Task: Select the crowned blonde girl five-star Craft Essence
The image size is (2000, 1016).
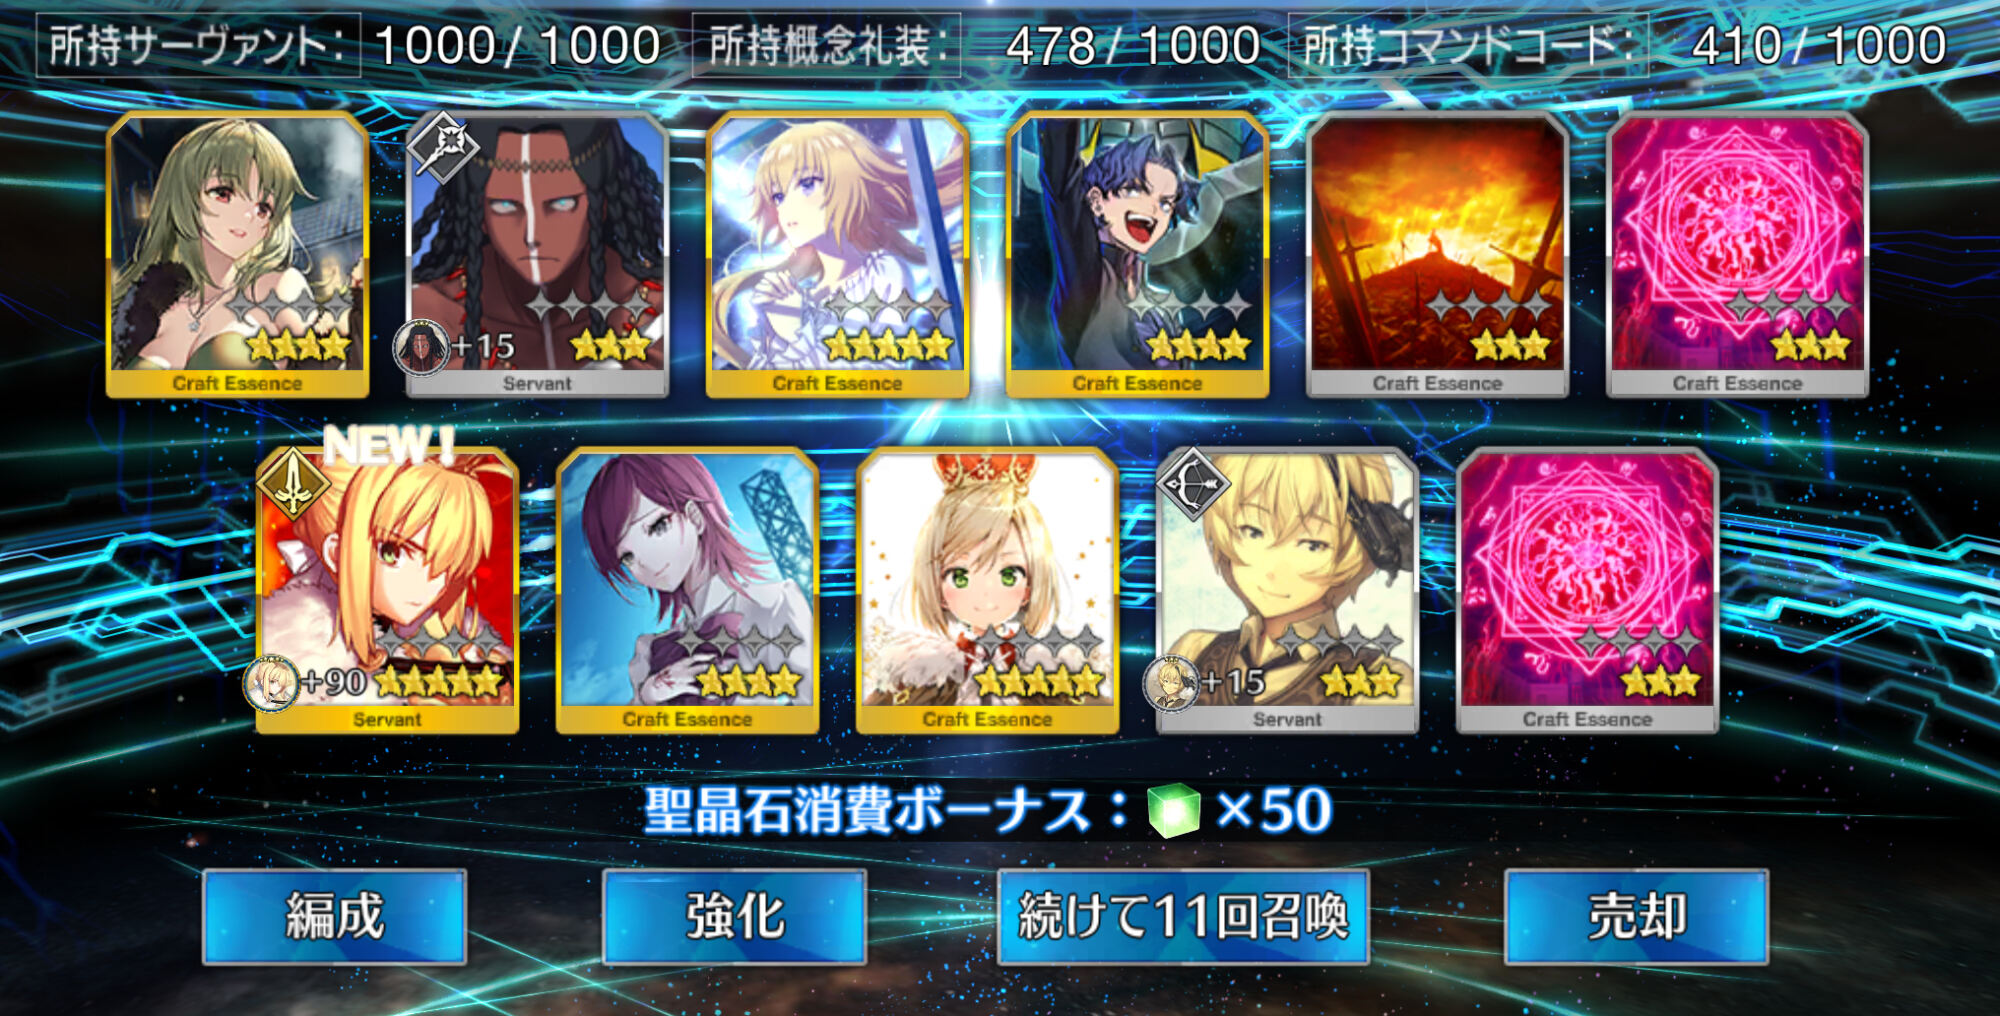Action: click(988, 591)
